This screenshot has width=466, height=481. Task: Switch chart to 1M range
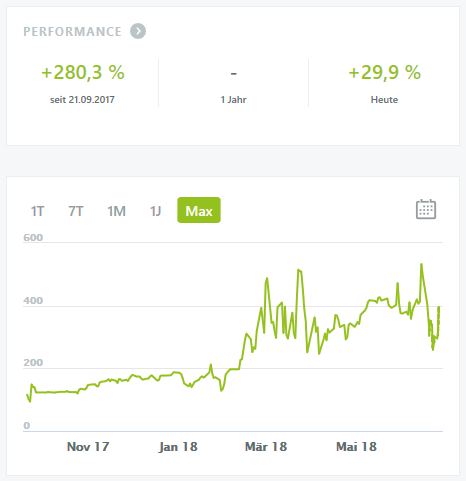116,211
